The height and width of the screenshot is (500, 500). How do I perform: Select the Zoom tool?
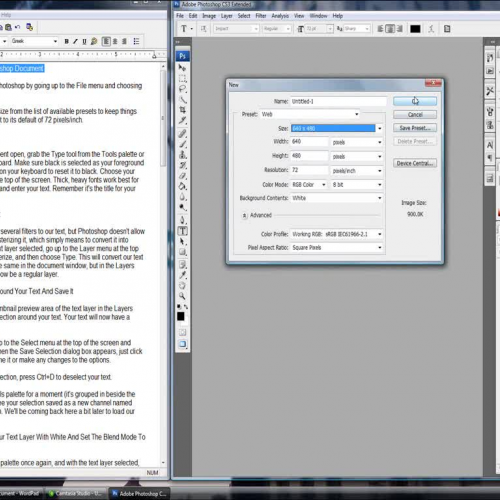[x=182, y=296]
